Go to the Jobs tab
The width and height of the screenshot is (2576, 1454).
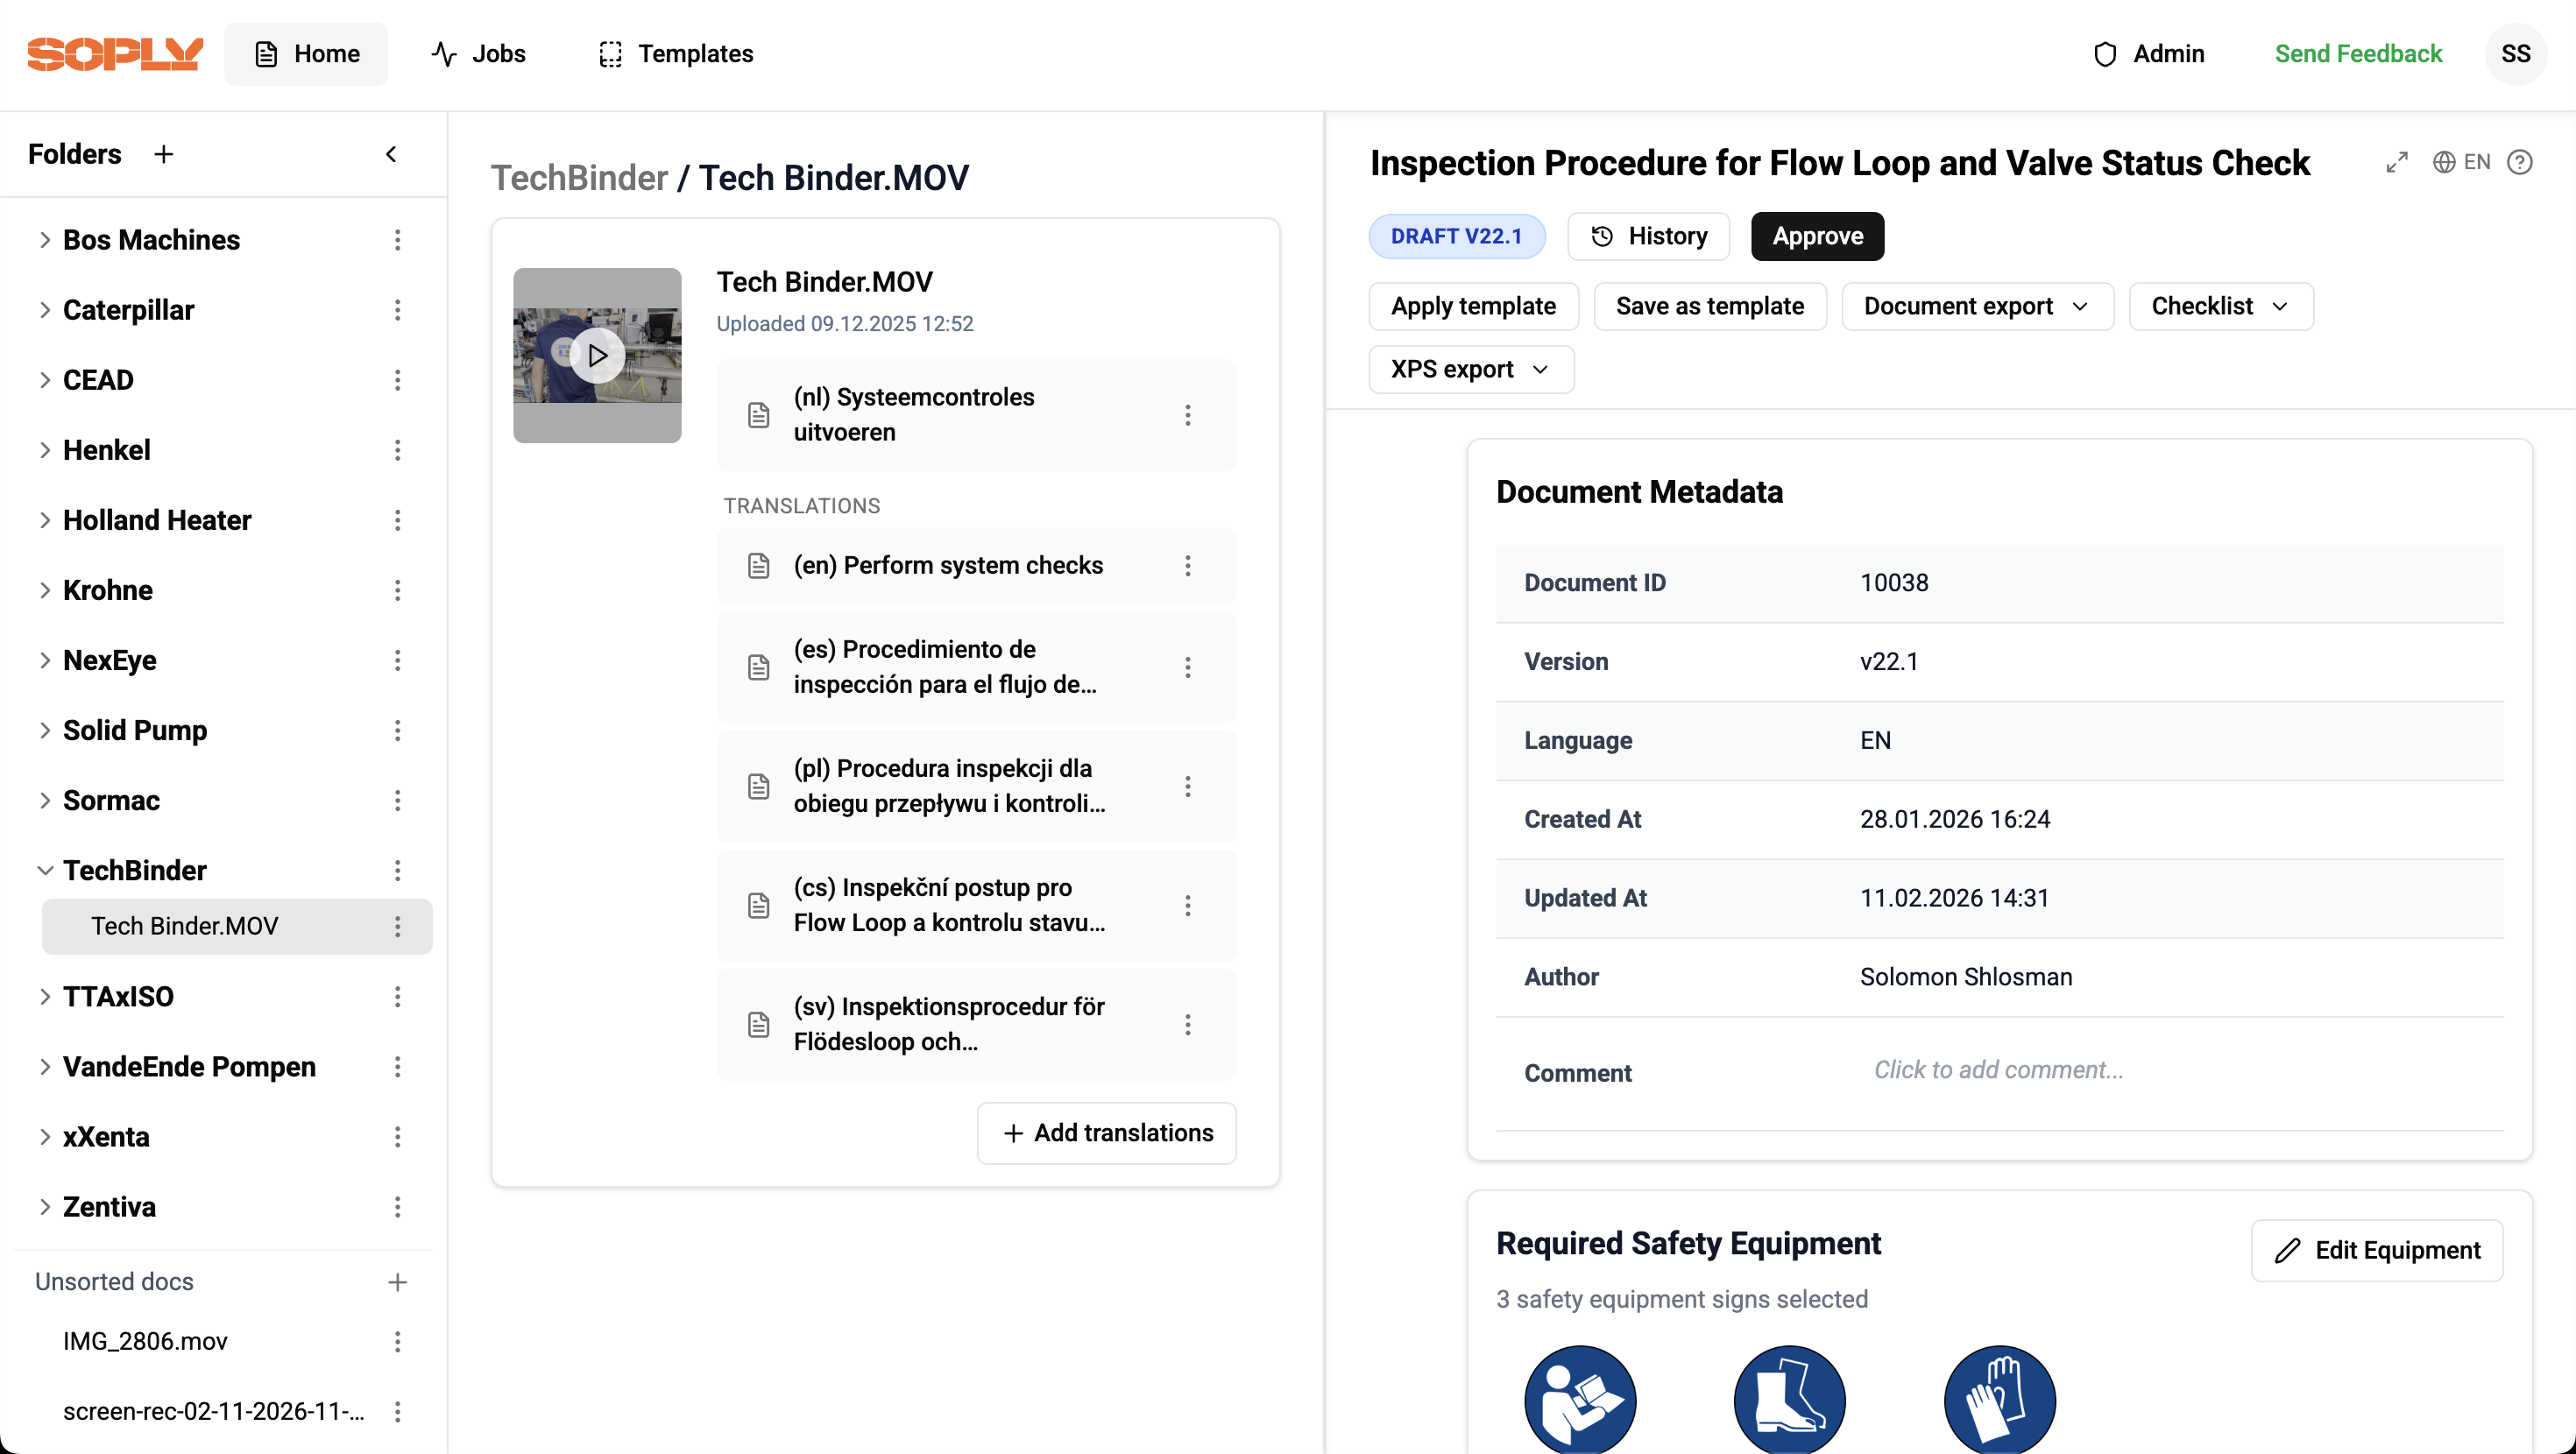[479, 54]
